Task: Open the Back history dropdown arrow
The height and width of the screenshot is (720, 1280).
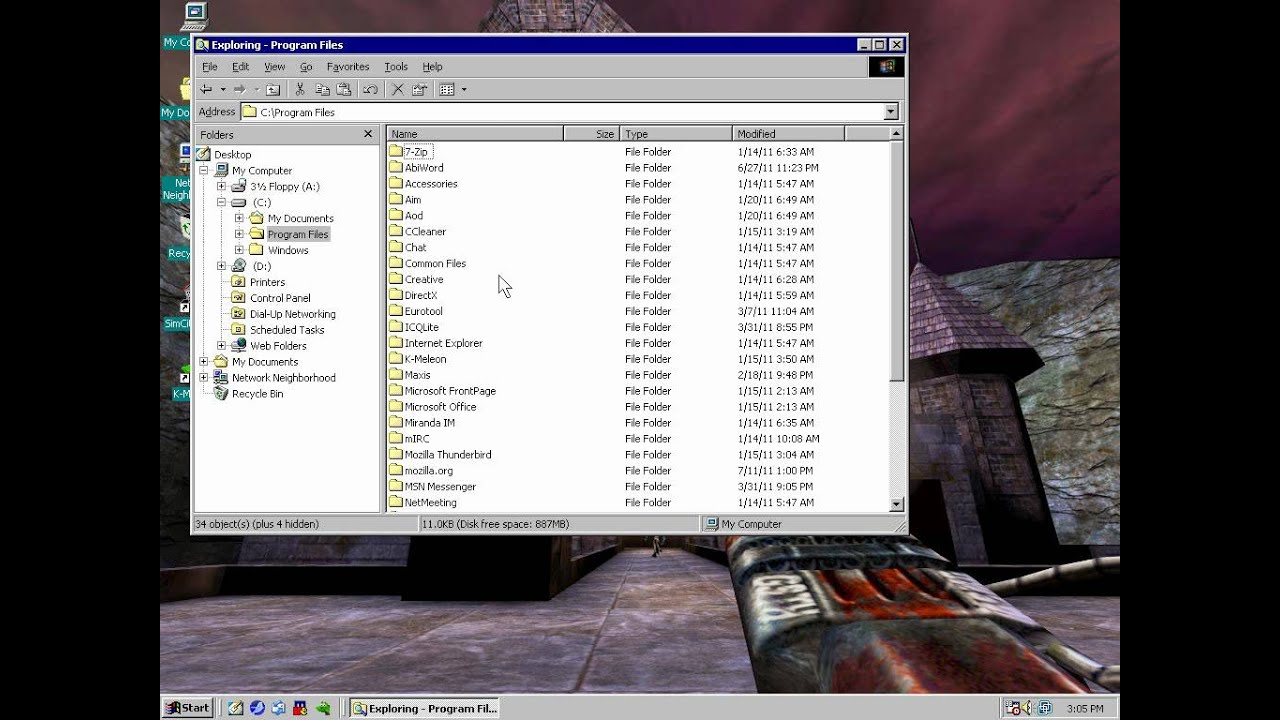Action: pos(222,89)
